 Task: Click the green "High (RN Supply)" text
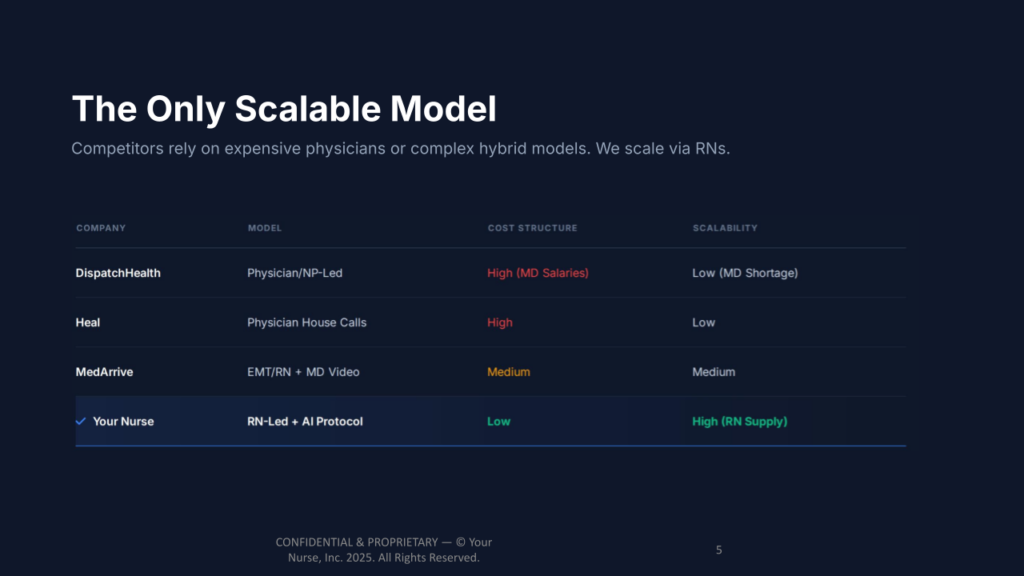coord(740,422)
